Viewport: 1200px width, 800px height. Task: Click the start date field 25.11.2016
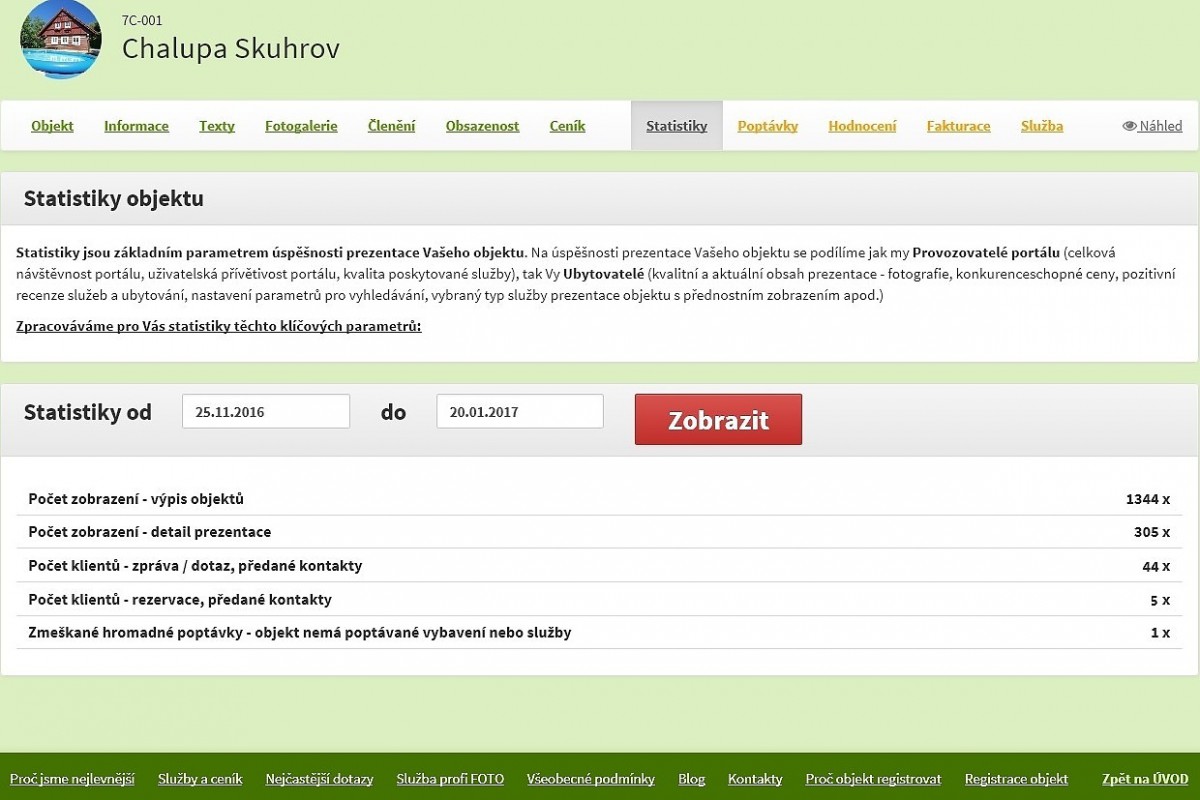coord(266,411)
